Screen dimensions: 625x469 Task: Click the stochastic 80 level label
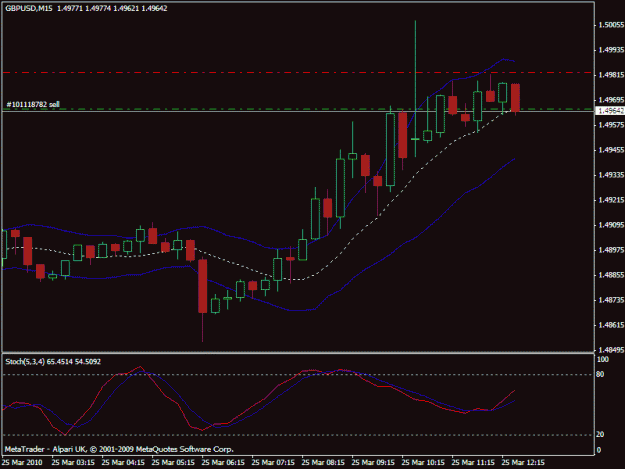(x=600, y=374)
